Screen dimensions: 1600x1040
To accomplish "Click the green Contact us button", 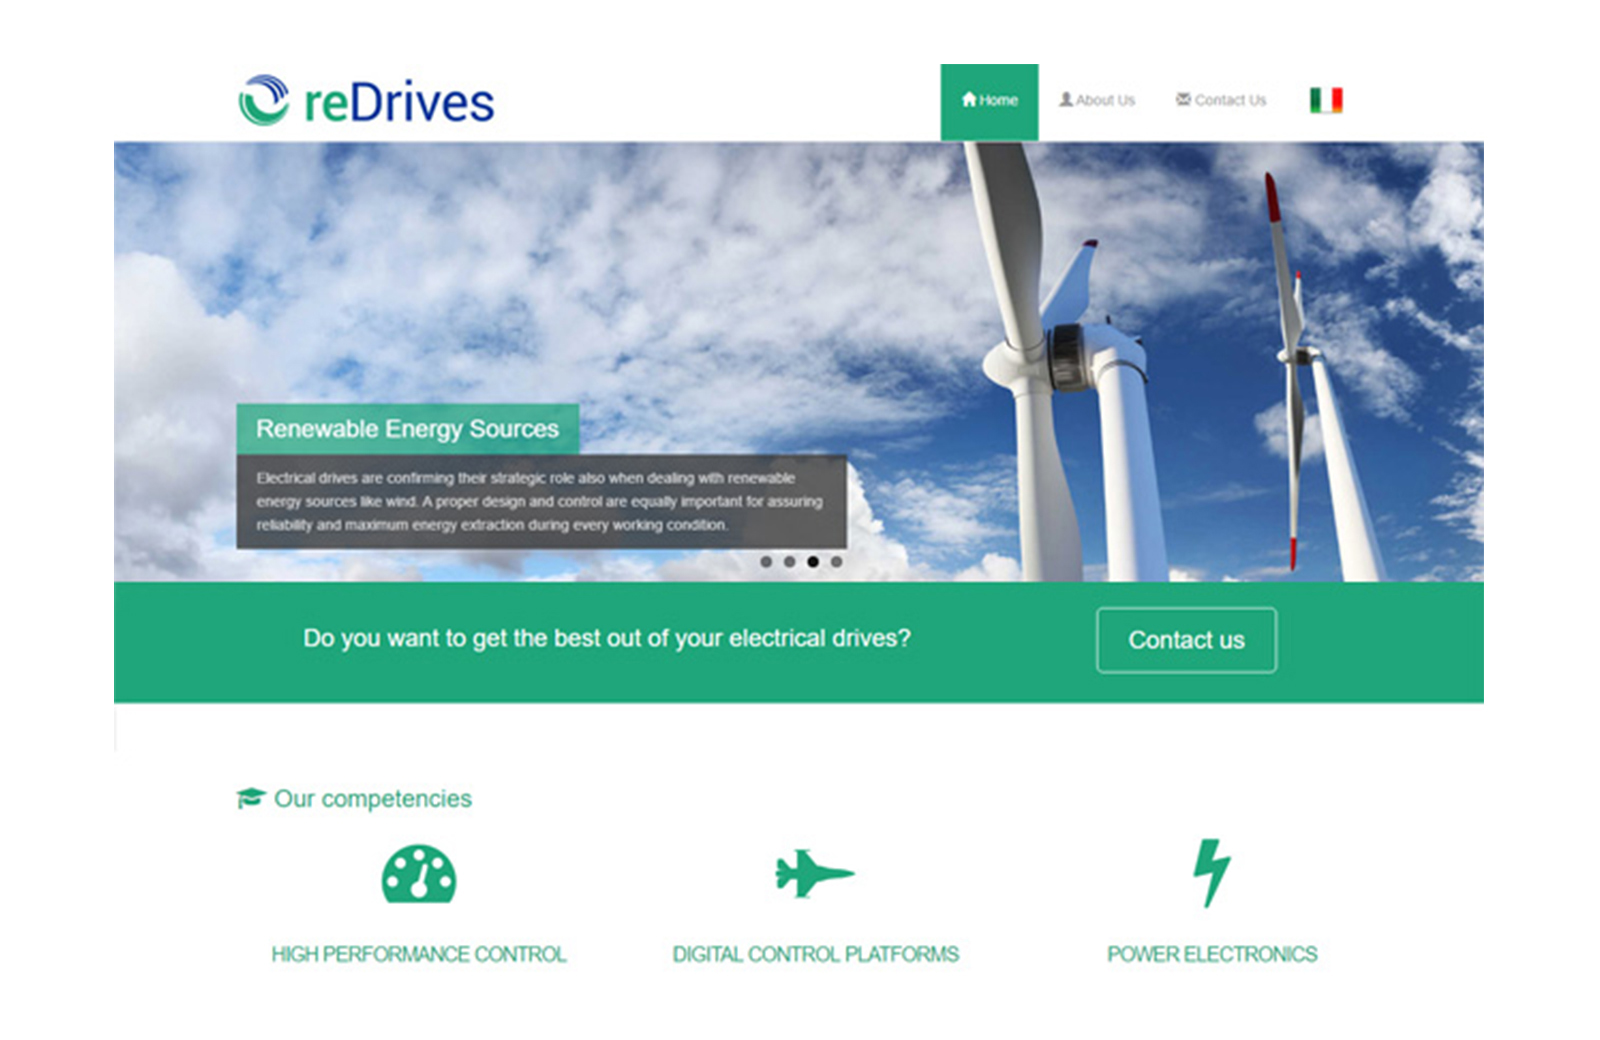I will 1186,640.
